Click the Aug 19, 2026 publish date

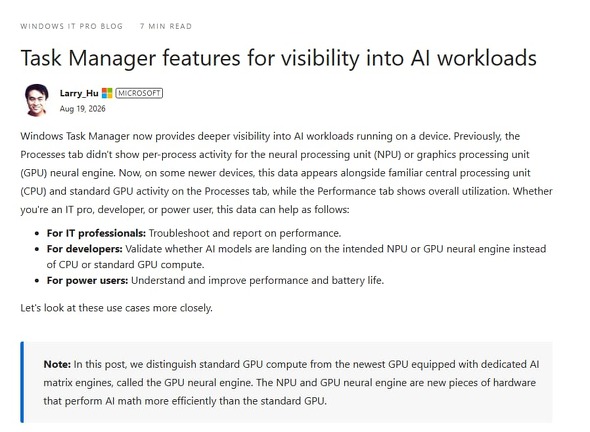[x=82, y=109]
